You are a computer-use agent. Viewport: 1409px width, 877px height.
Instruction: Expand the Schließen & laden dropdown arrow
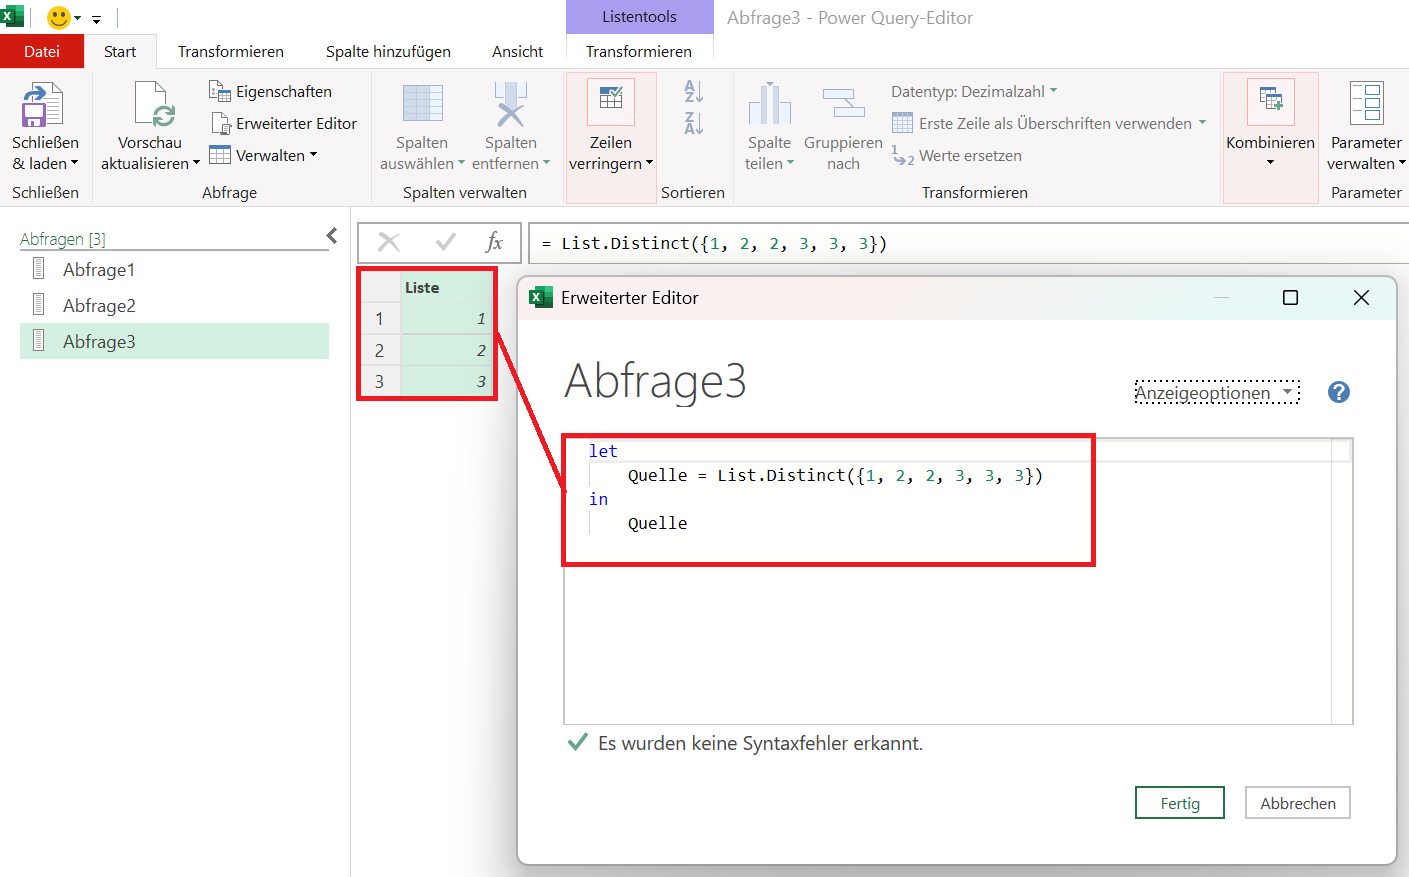[x=74, y=163]
